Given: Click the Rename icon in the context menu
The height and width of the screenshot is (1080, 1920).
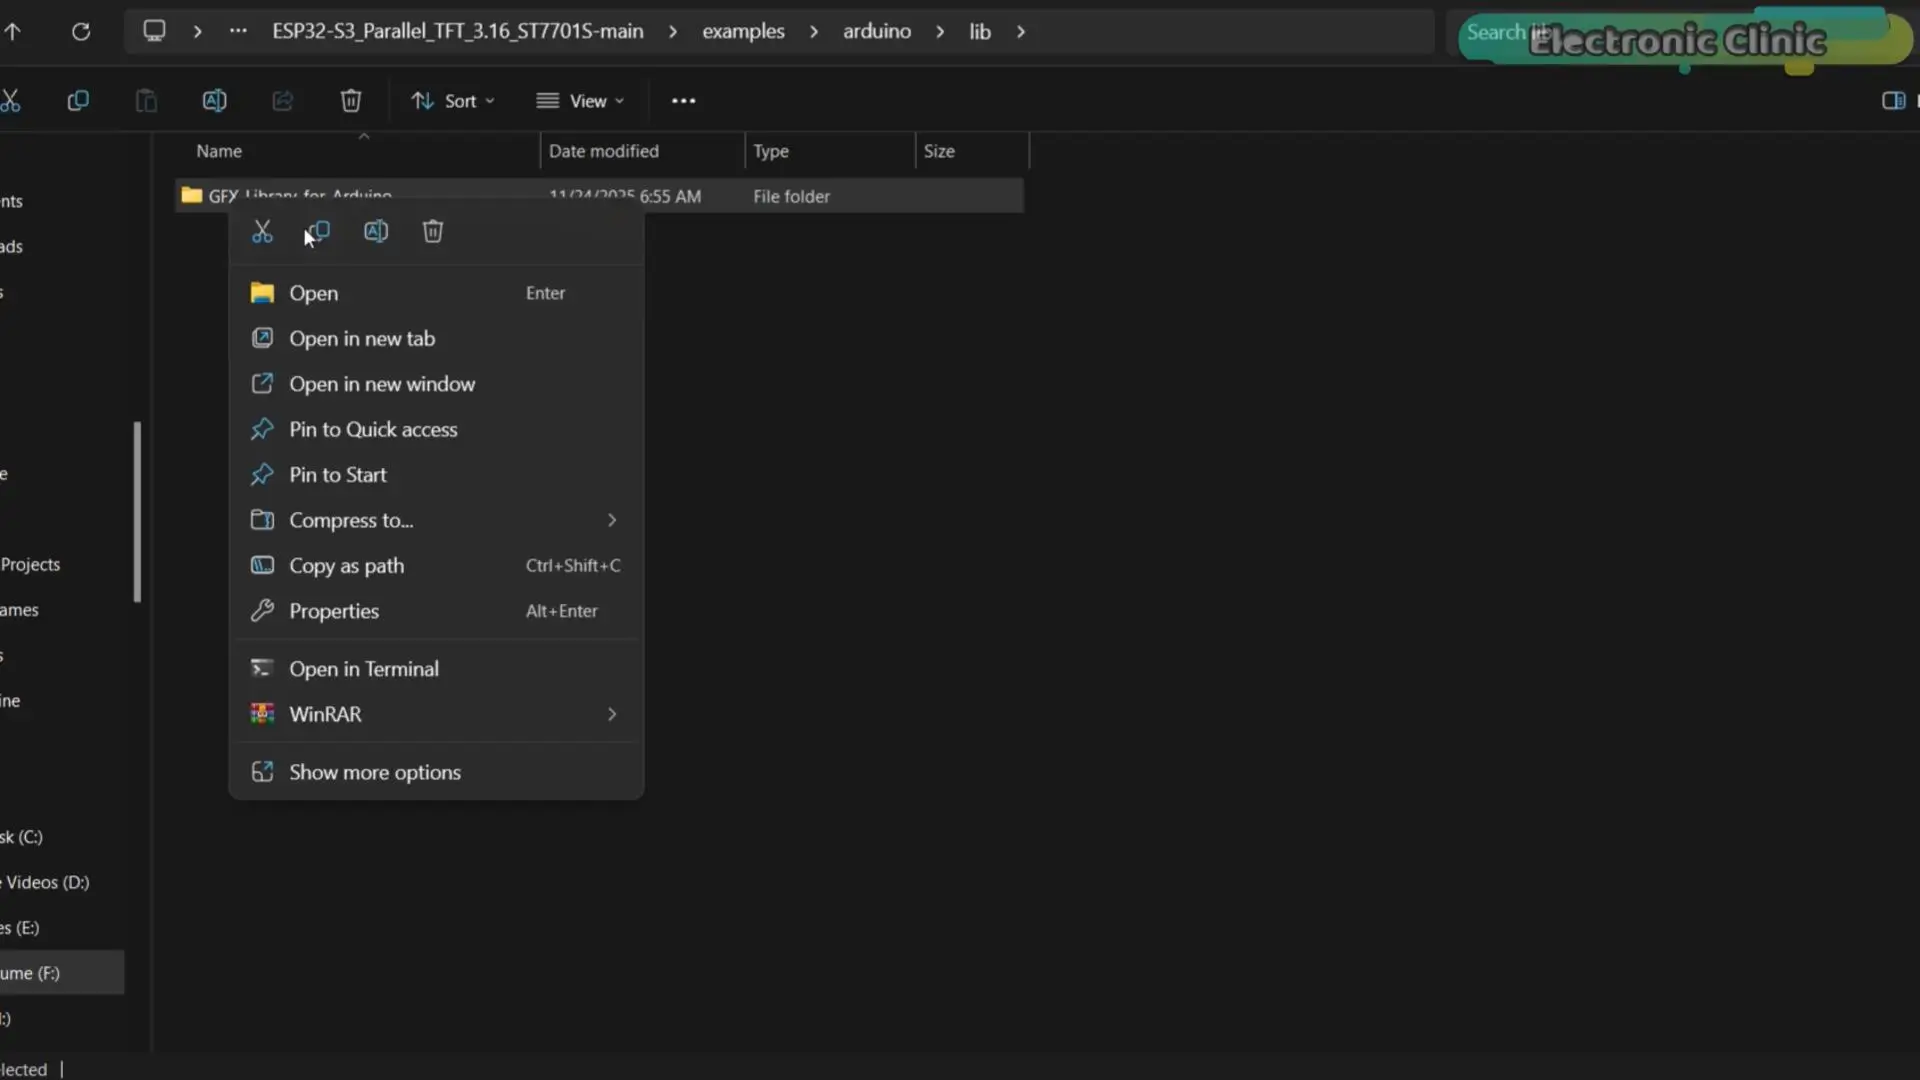Looking at the screenshot, I should 376,232.
